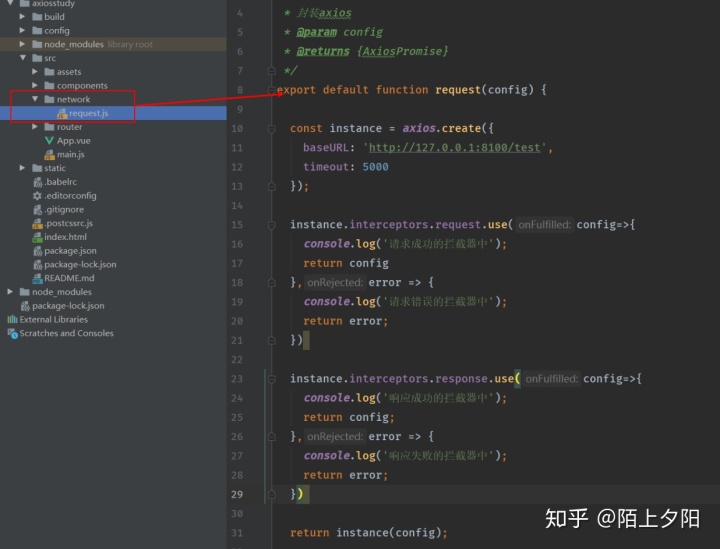Expand the bottom node_modules folder arrow
Image resolution: width=720 pixels, height=549 pixels.
[10, 292]
